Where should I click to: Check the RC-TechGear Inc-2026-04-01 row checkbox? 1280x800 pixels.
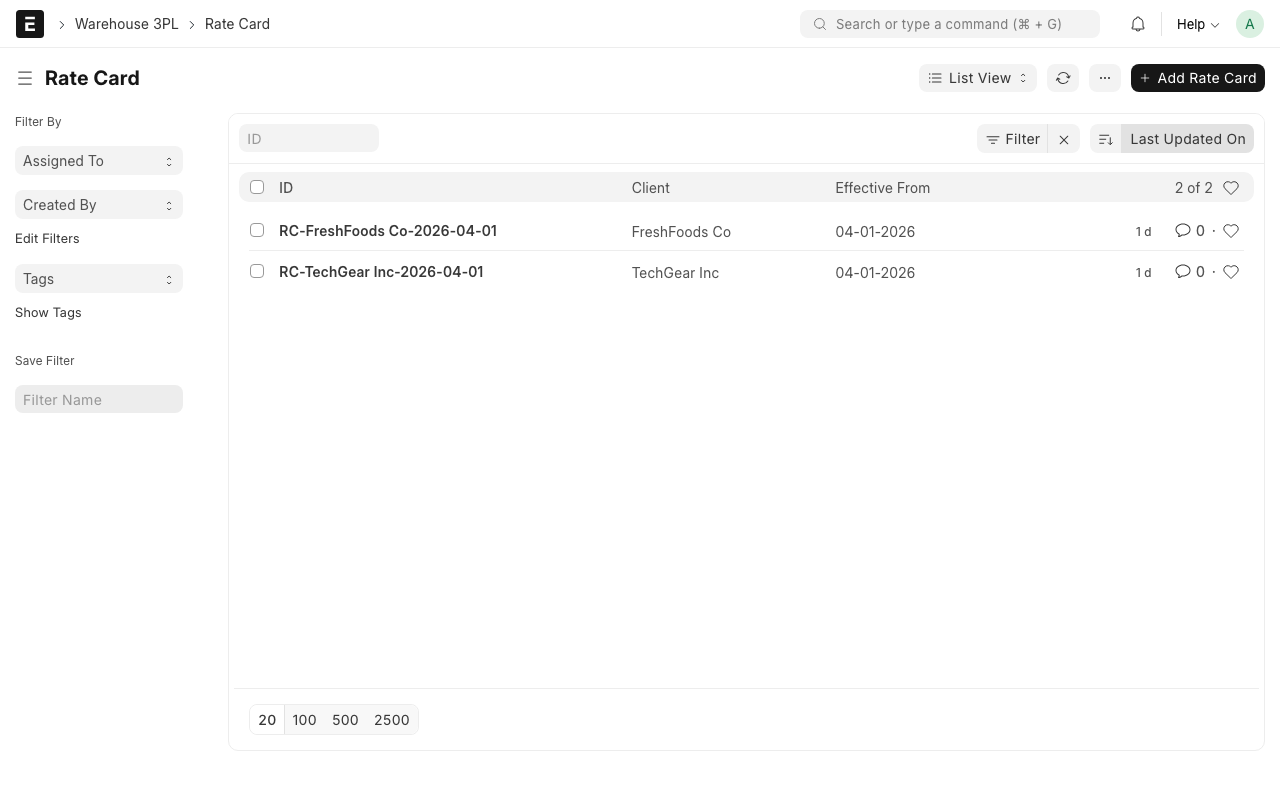point(257,271)
